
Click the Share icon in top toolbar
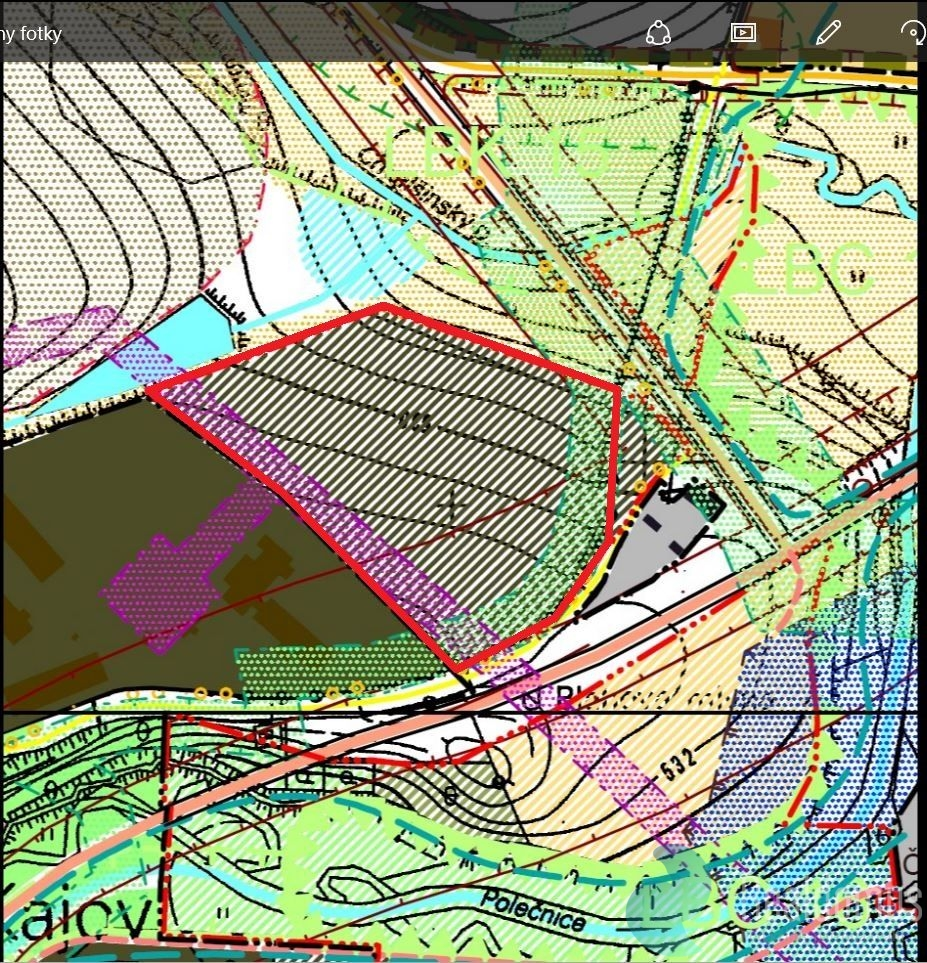(656, 33)
